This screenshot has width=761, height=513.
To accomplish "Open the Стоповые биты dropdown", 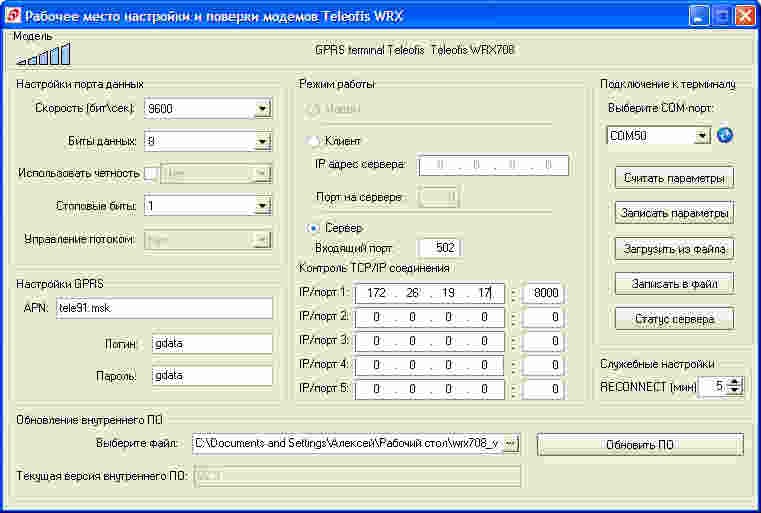I will pyautogui.click(x=262, y=206).
